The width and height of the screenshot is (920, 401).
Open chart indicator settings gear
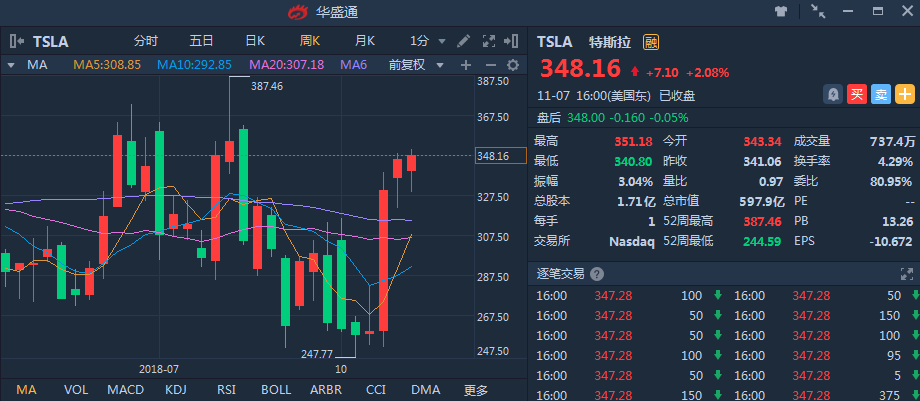point(513,65)
